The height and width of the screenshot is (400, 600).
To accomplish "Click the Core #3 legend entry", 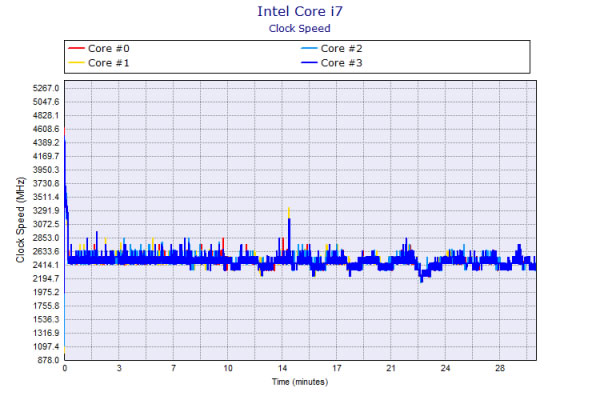I will pyautogui.click(x=331, y=63).
